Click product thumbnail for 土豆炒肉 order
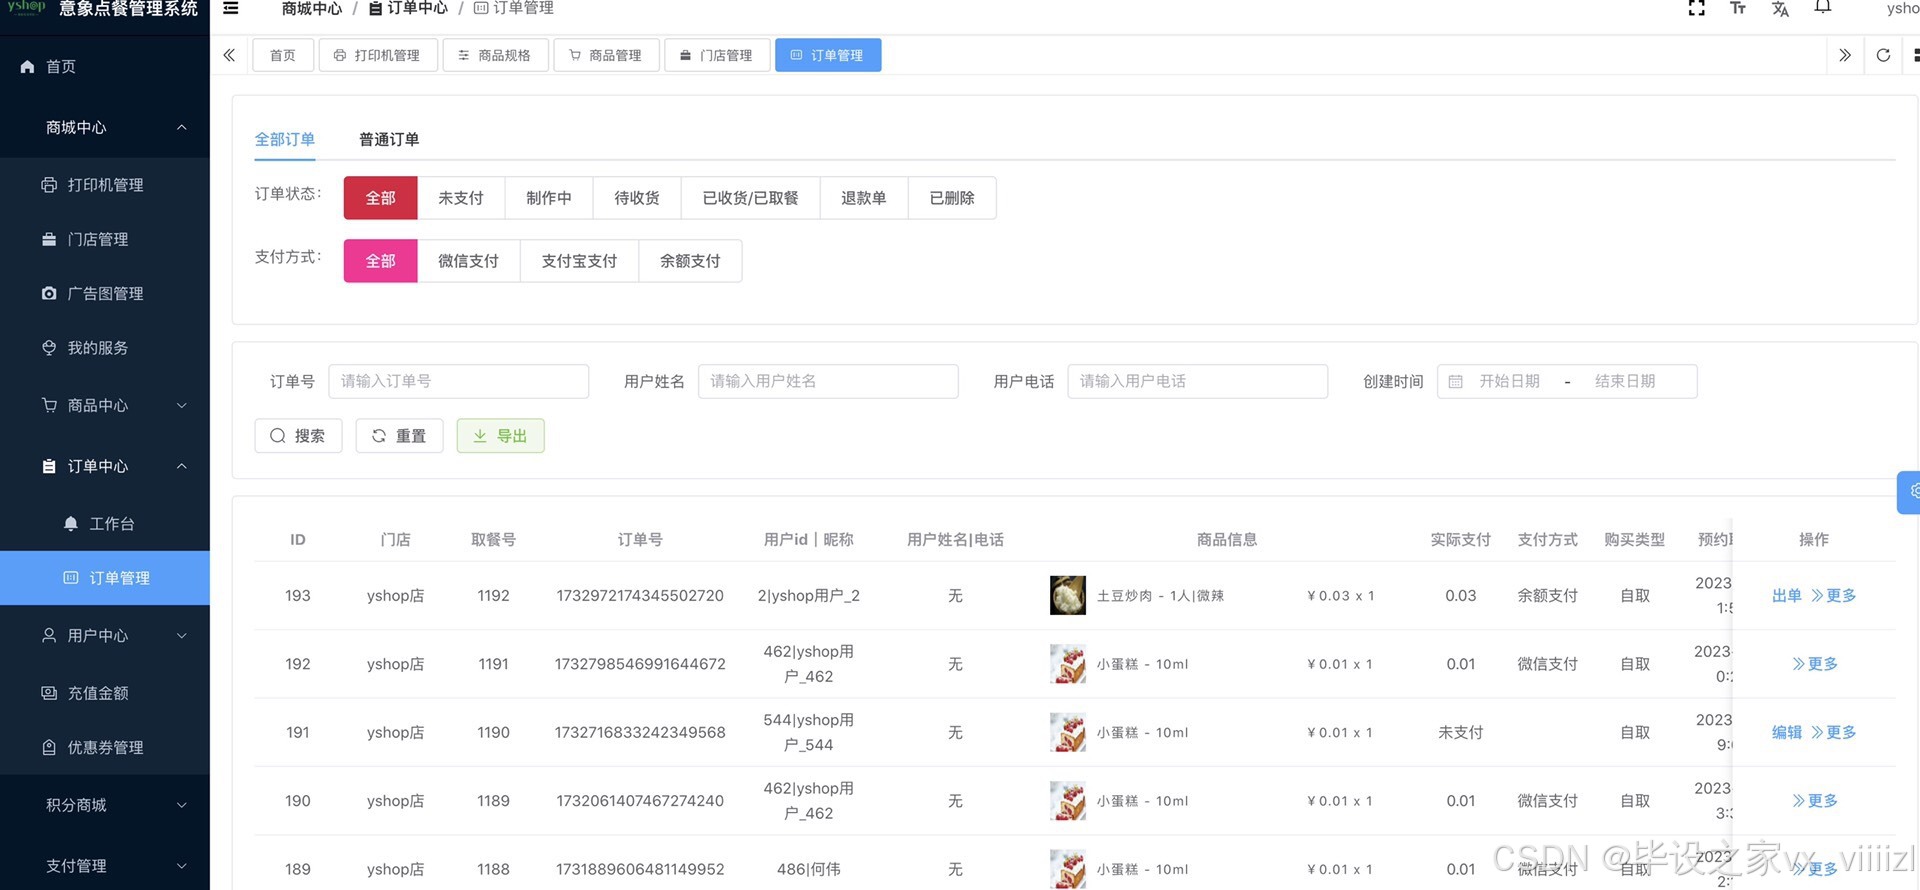Screen dimensions: 1920x890 pyautogui.click(x=1068, y=595)
